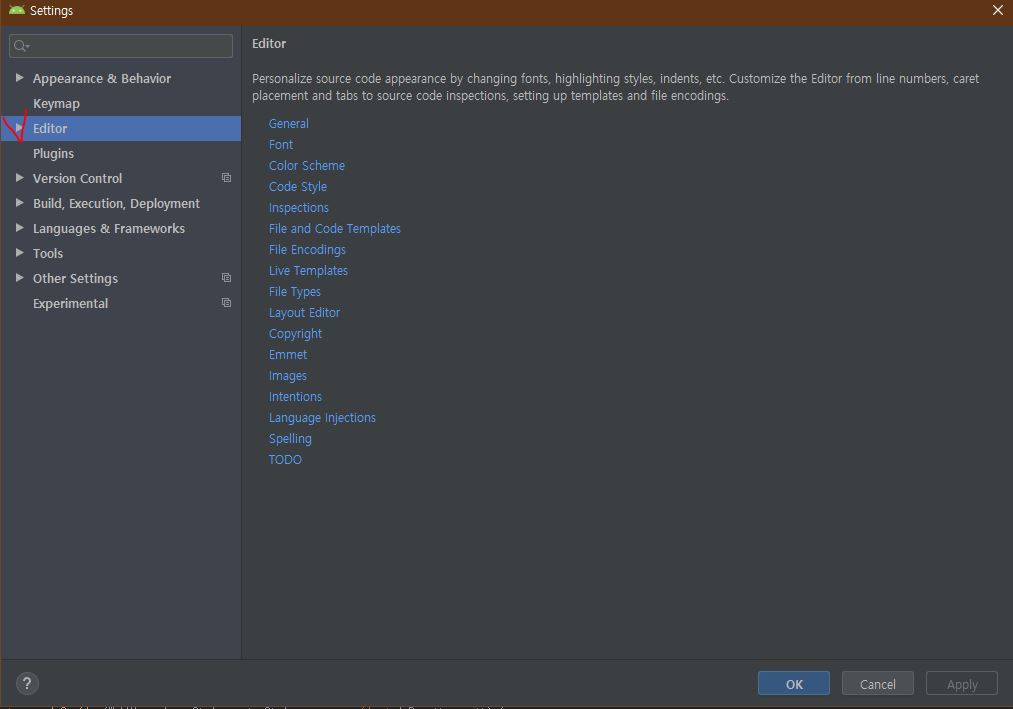The image size is (1013, 709).
Task: Select Version Control in the tree
Action: 78,178
